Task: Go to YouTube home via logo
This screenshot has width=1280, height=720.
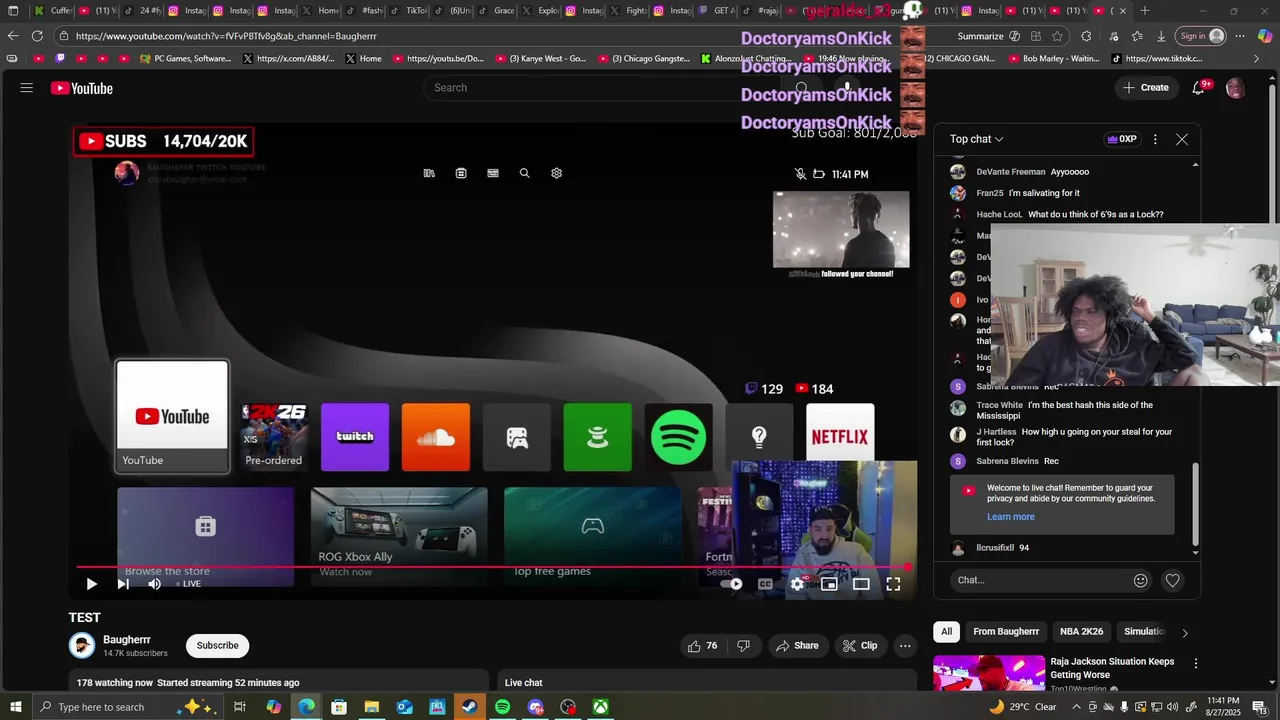Action: pyautogui.click(x=82, y=88)
